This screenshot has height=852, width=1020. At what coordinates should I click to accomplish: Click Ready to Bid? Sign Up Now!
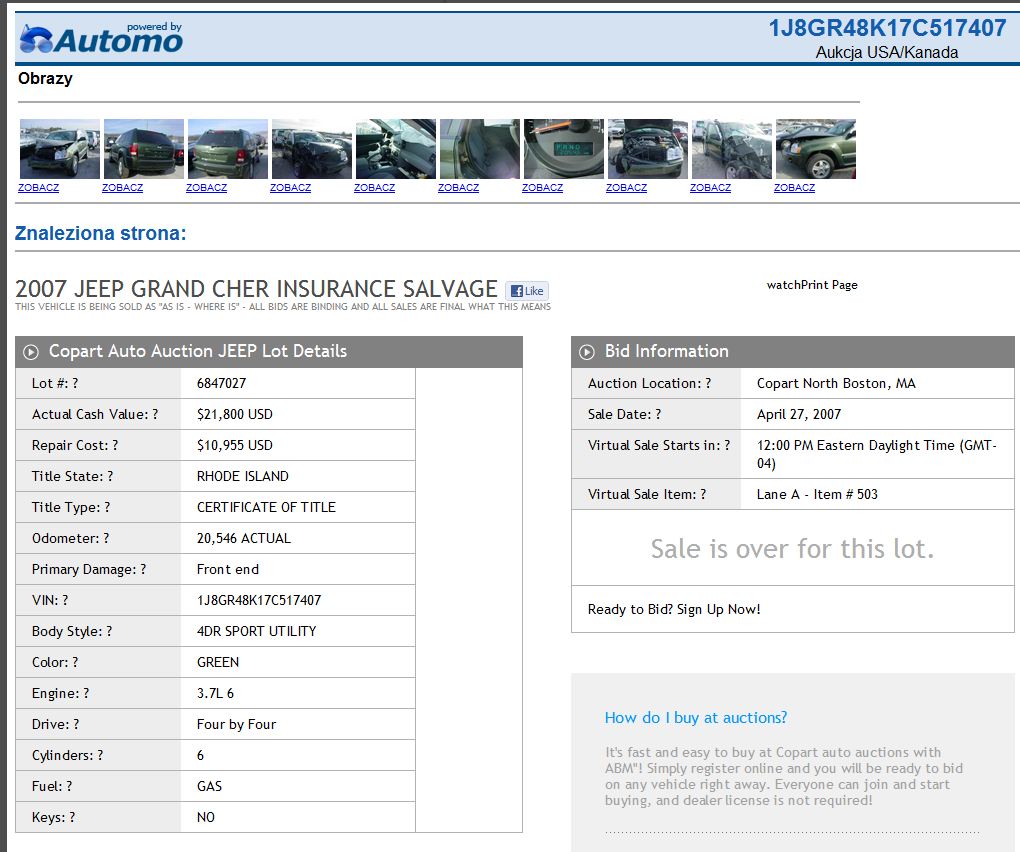[x=674, y=609]
